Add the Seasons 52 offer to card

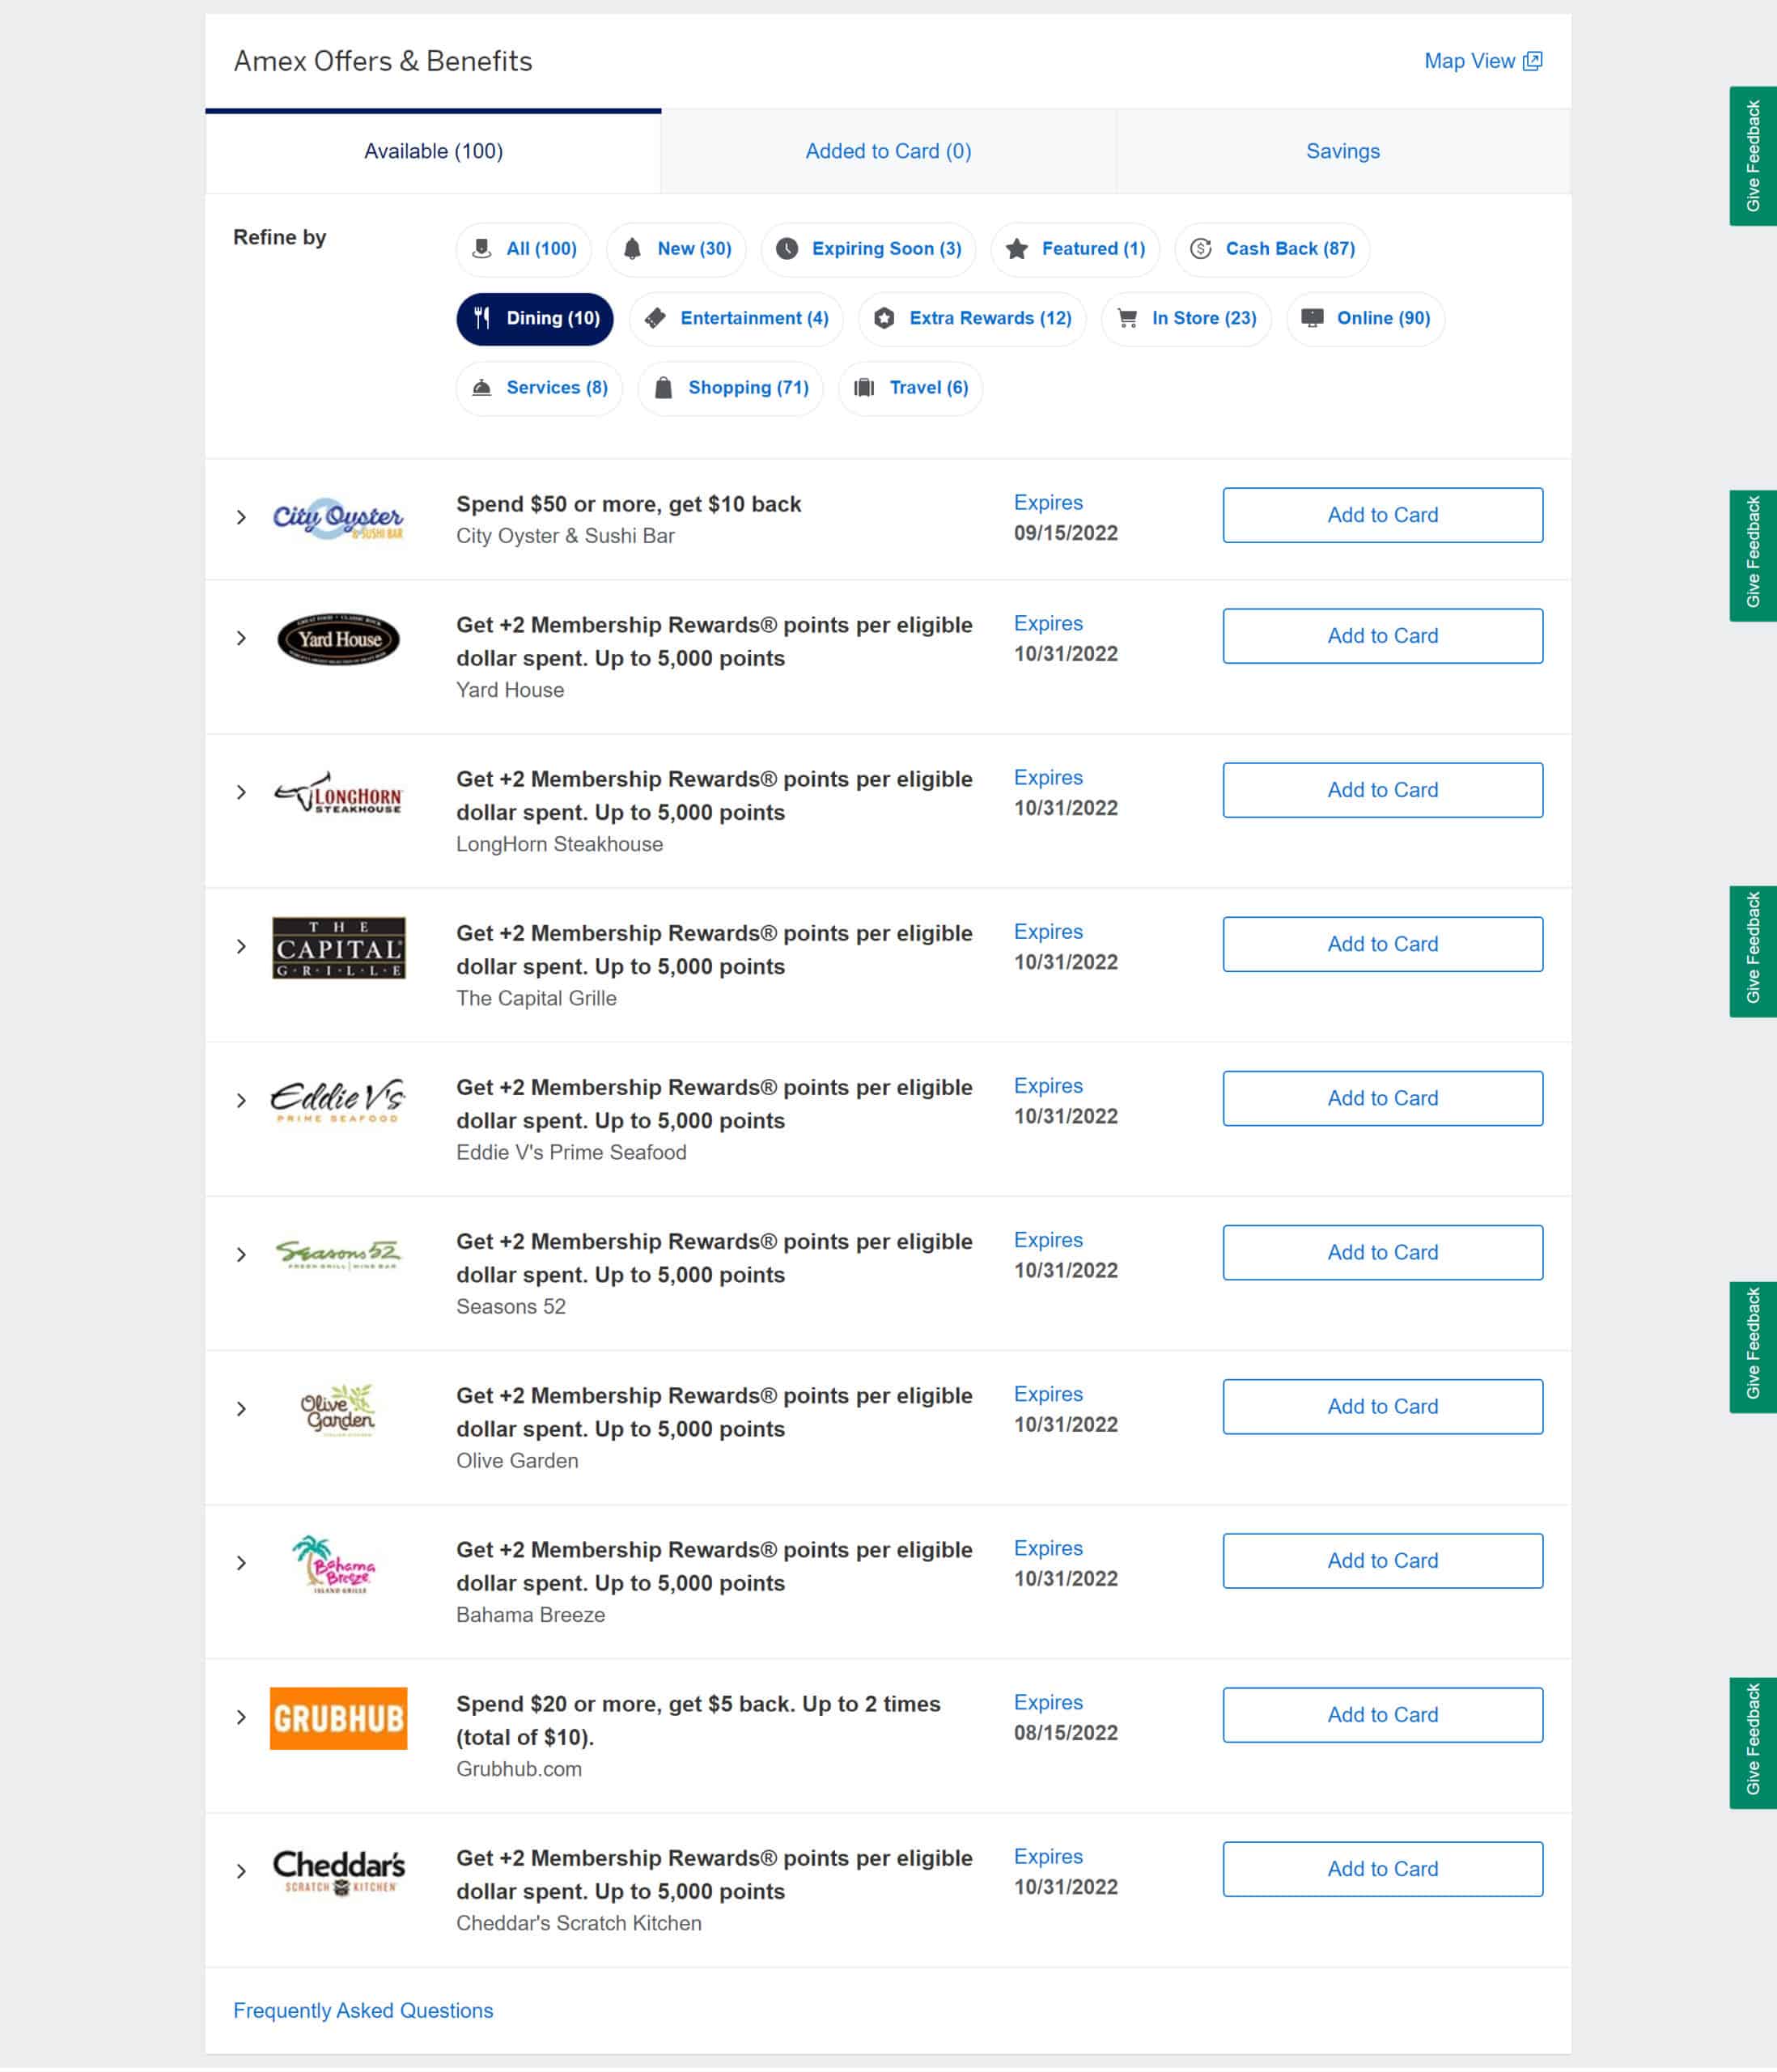(1382, 1253)
